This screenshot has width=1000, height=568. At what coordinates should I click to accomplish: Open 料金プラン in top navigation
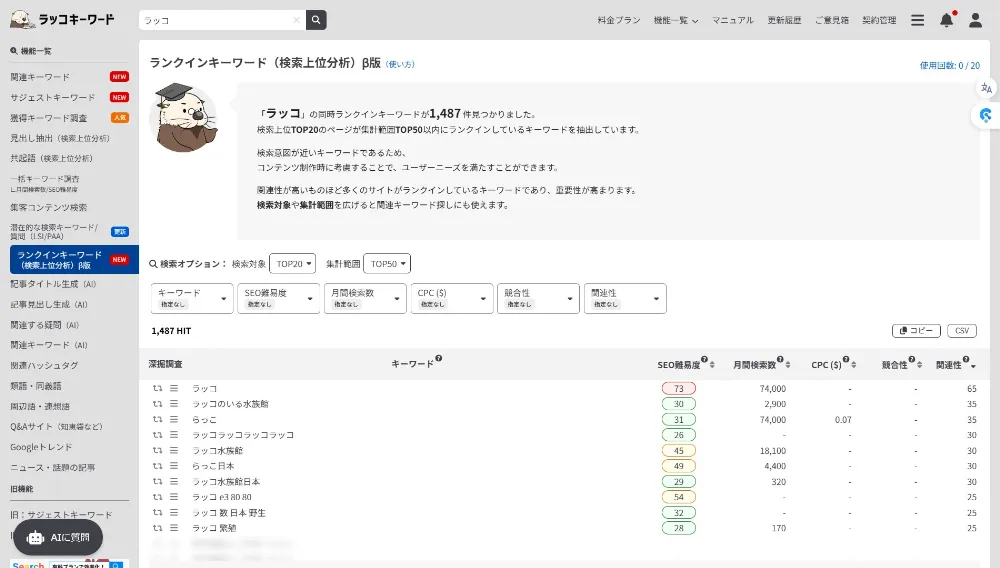619,20
